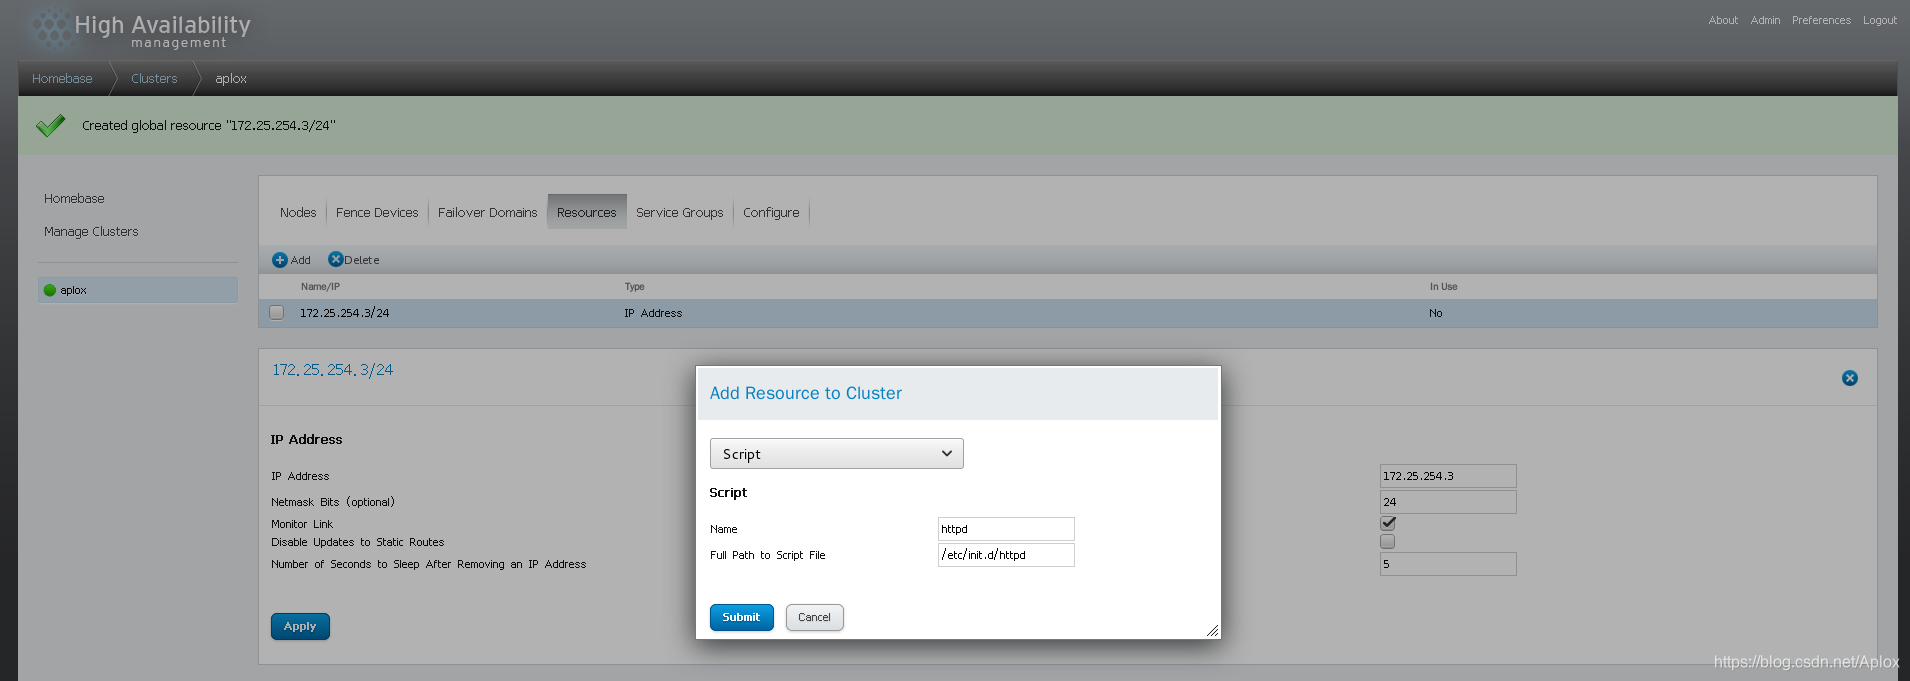Screen dimensions: 1910x681
Task: Click the Delete resource icon
Action: click(x=336, y=259)
